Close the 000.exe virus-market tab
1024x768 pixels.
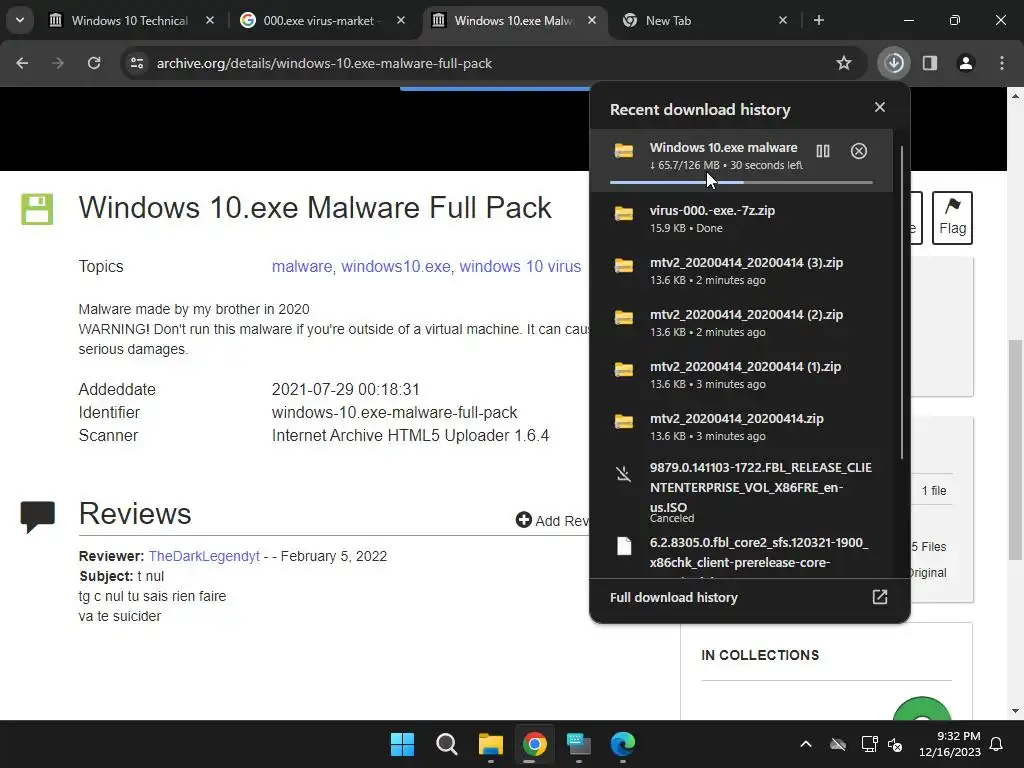coord(401,21)
